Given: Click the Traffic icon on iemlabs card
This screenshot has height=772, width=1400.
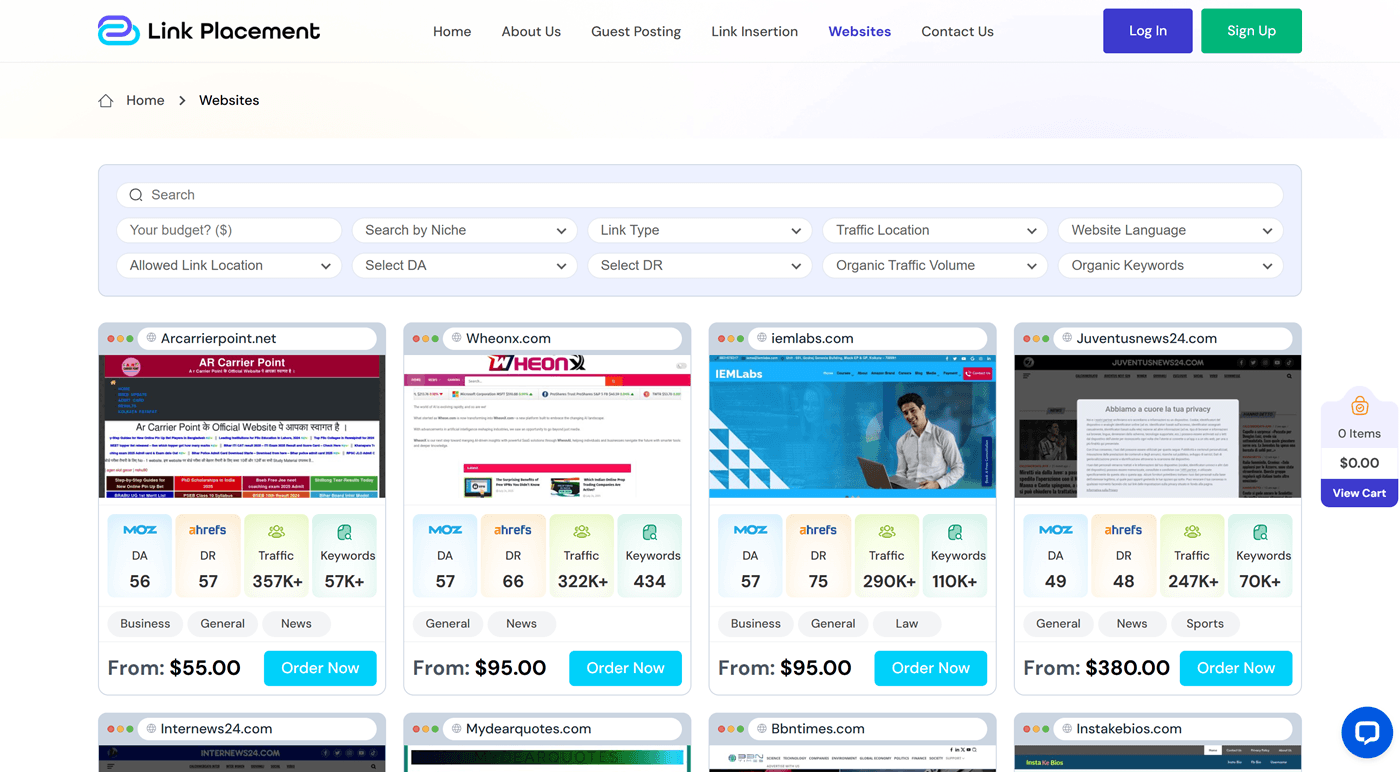Looking at the screenshot, I should 886,532.
